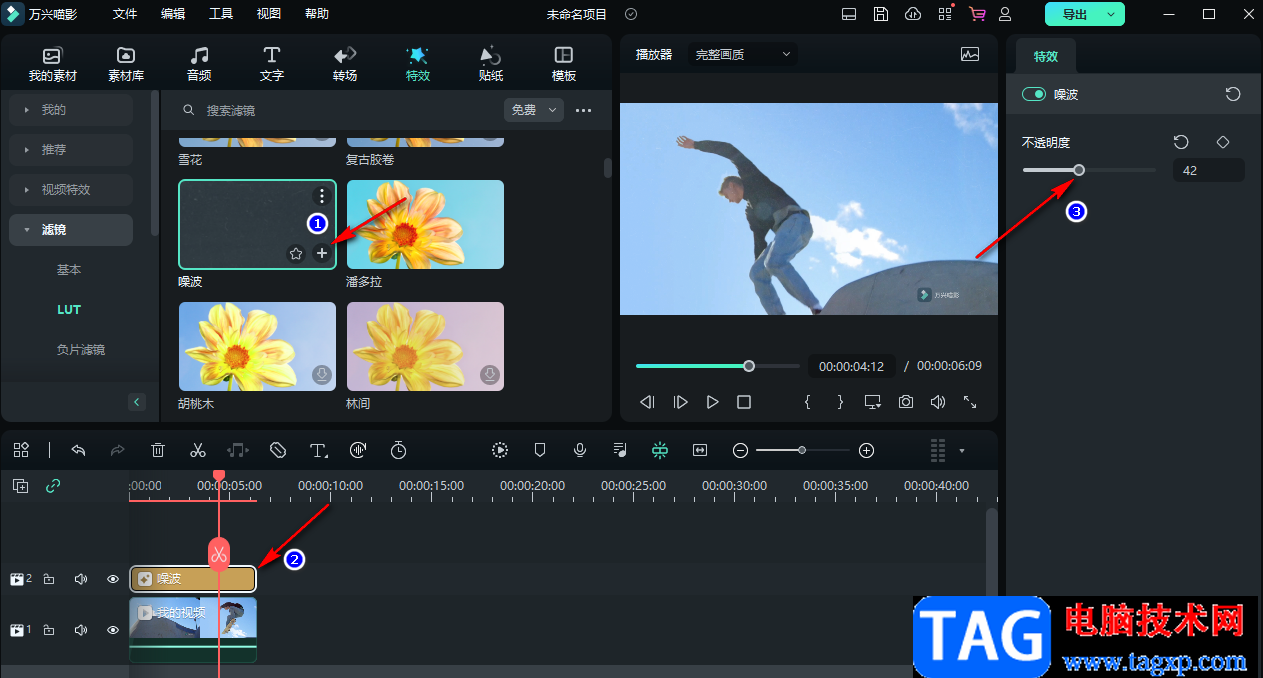Open the user account icon
1263x678 pixels.
point(1005,14)
